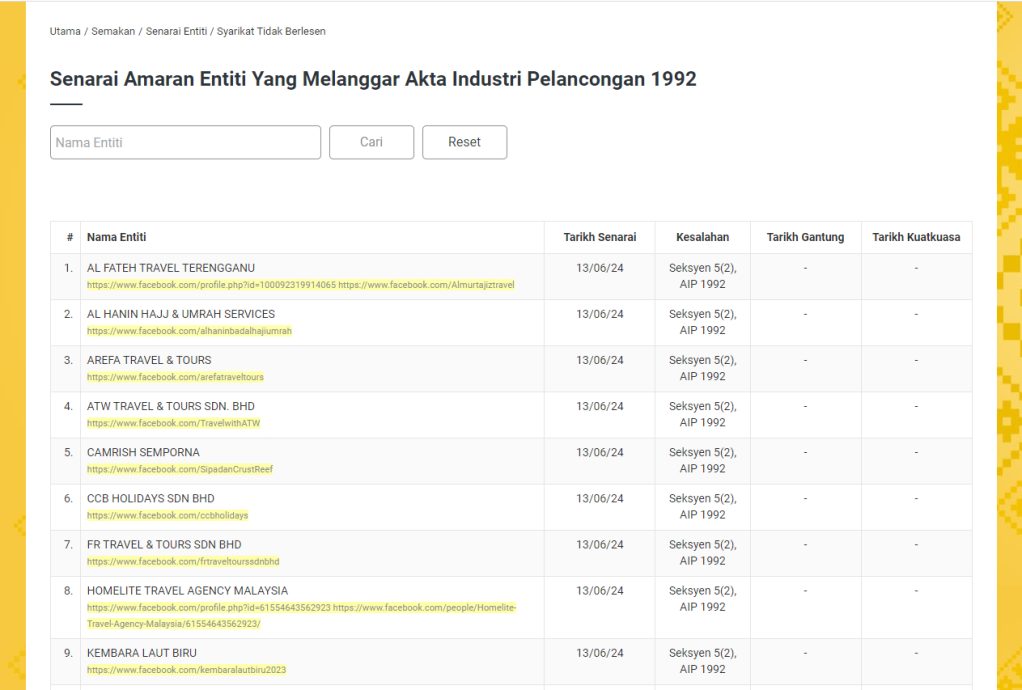Viewport: 1022px width, 690px height.
Task: Select HOMELITE TRAVEL AGENCY MALAYSIA entity name
Action: 188,592
